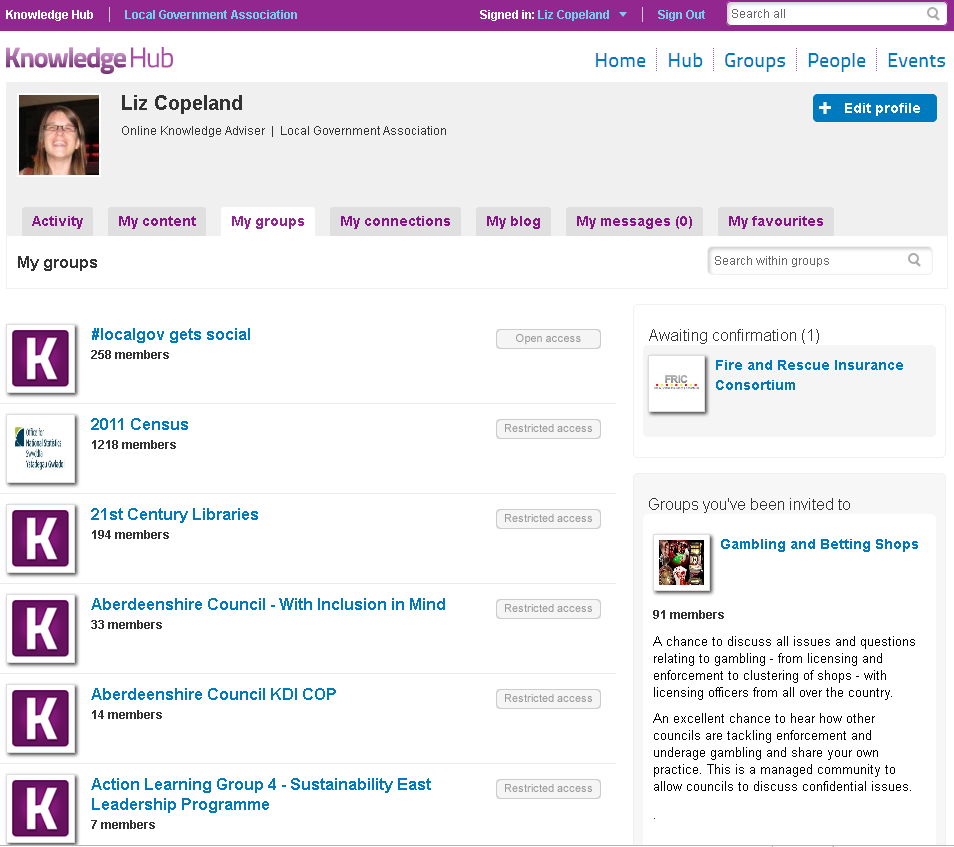Open Groups in main navigation
Viewport: 954px width, 847px height.
[754, 60]
